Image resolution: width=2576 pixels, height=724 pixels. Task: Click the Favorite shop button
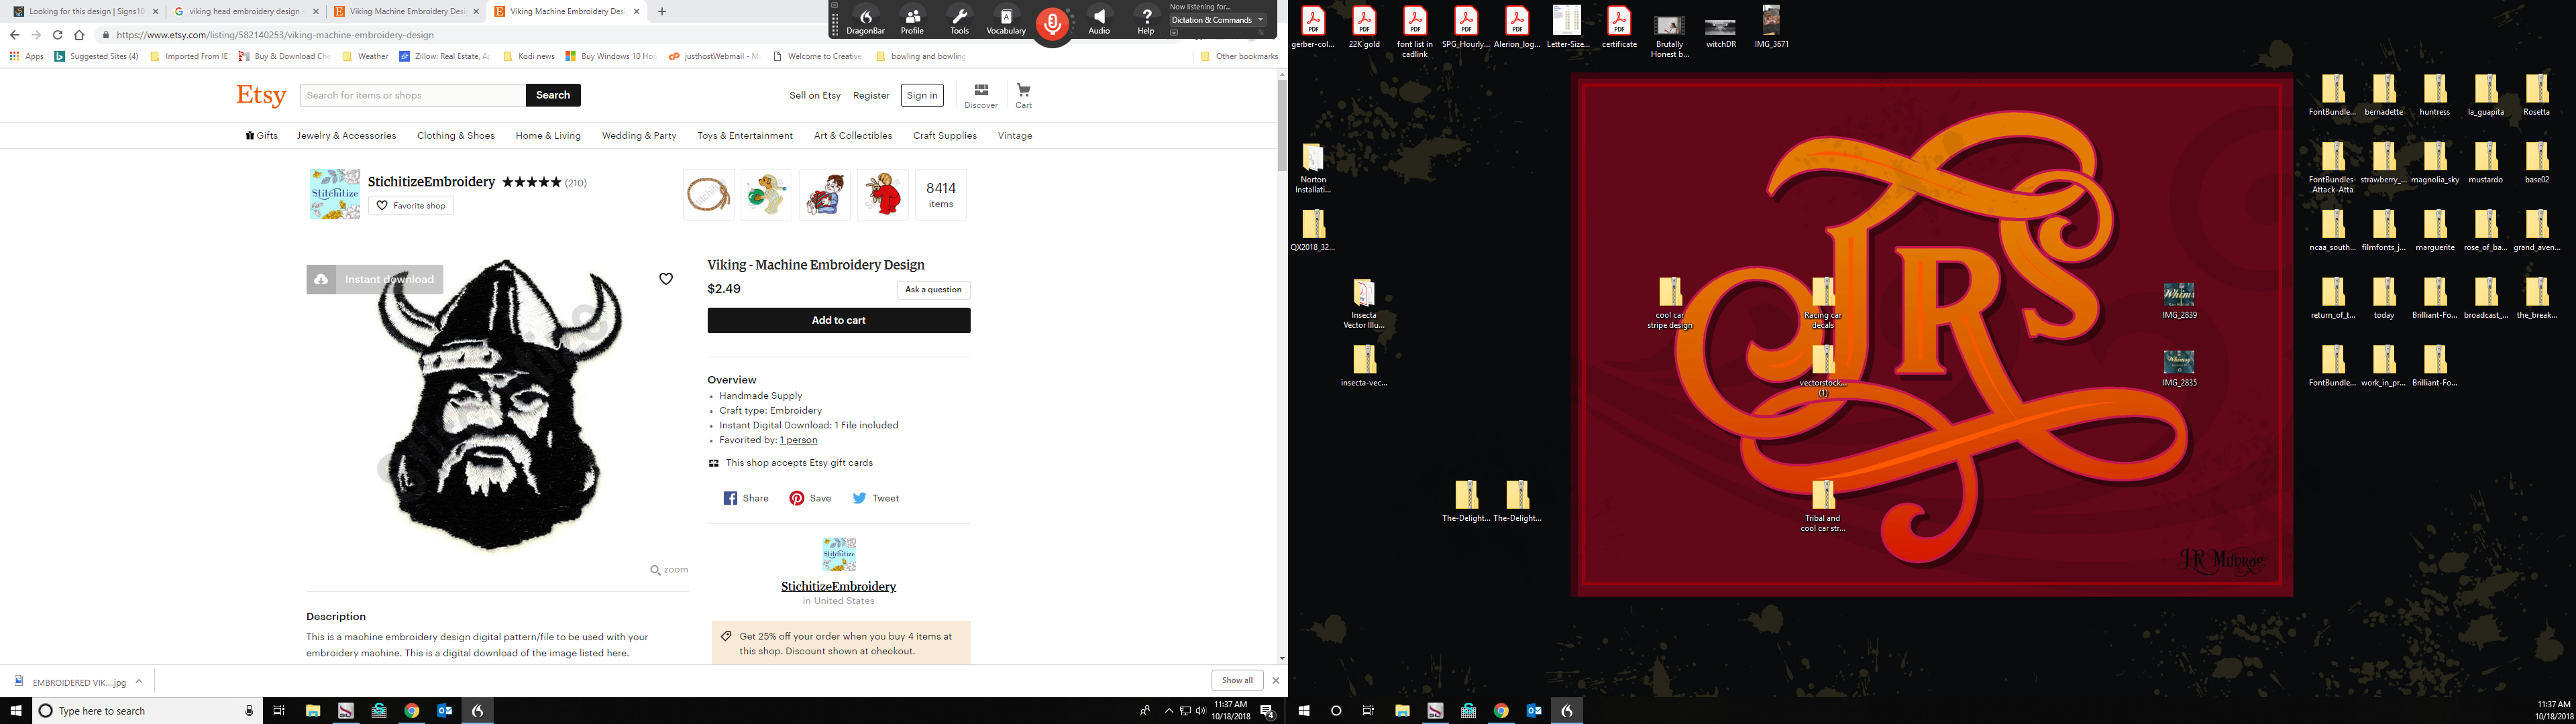coord(411,205)
